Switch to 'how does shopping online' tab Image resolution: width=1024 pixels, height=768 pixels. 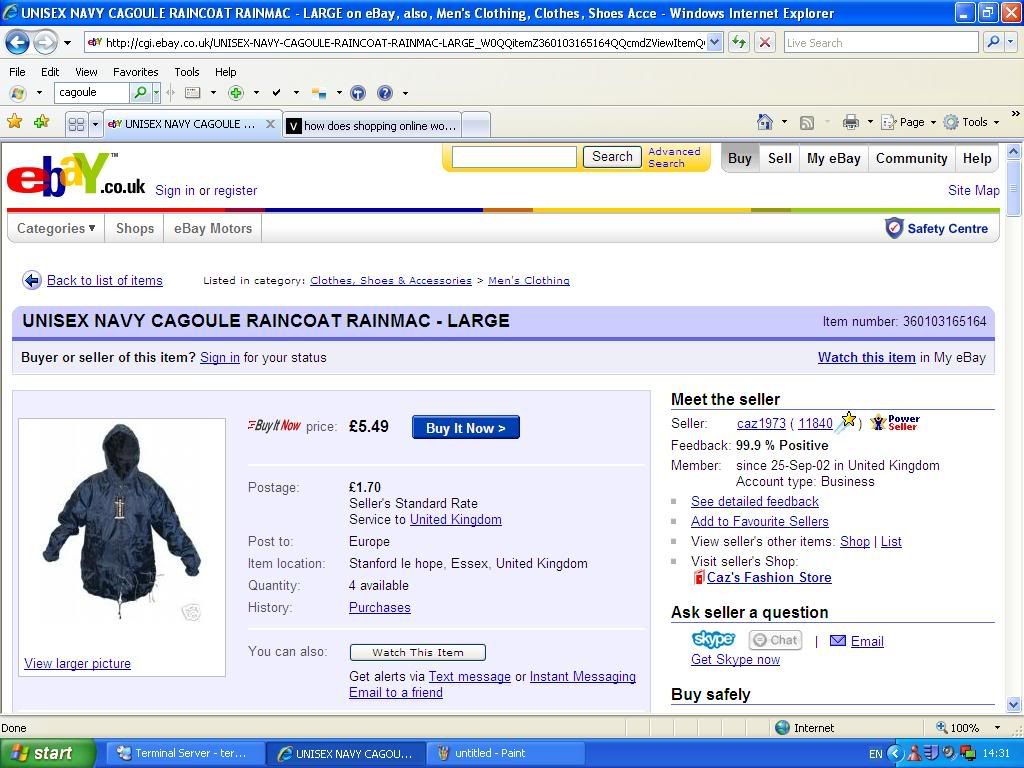point(372,125)
